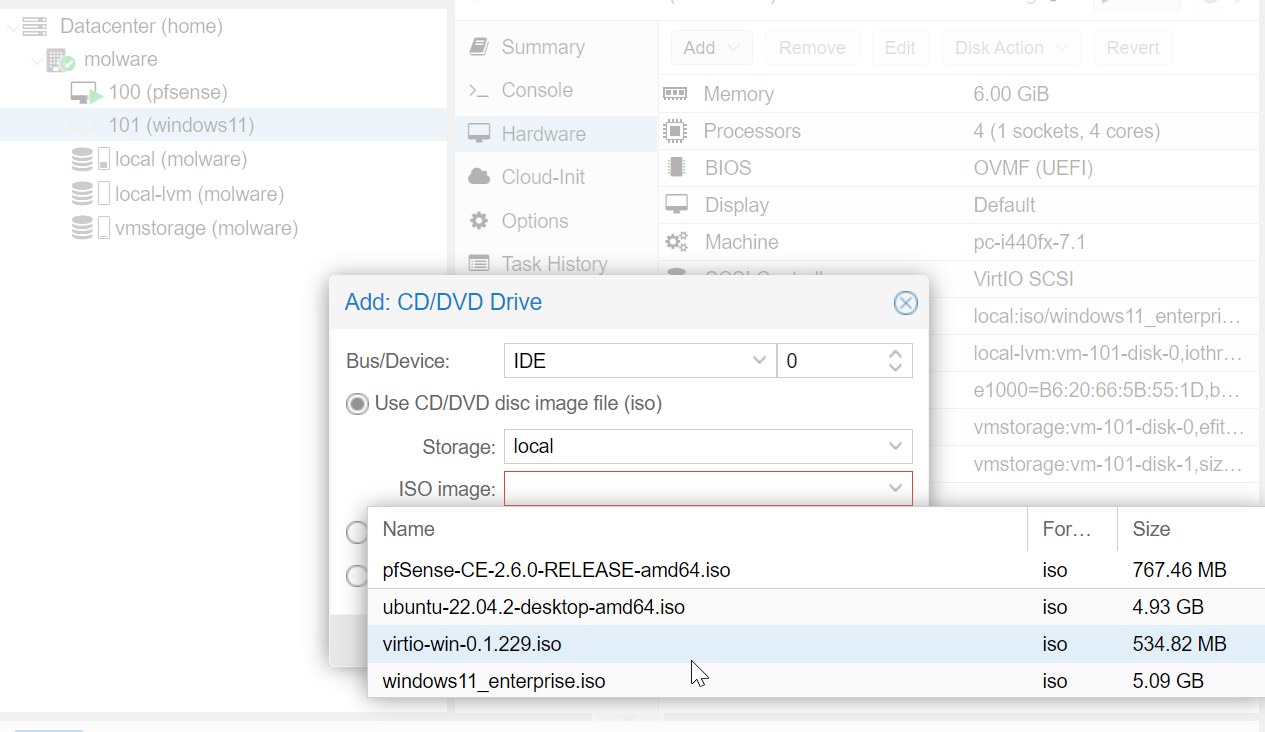
Task: Expand the Storage local dropdown
Action: (x=894, y=446)
